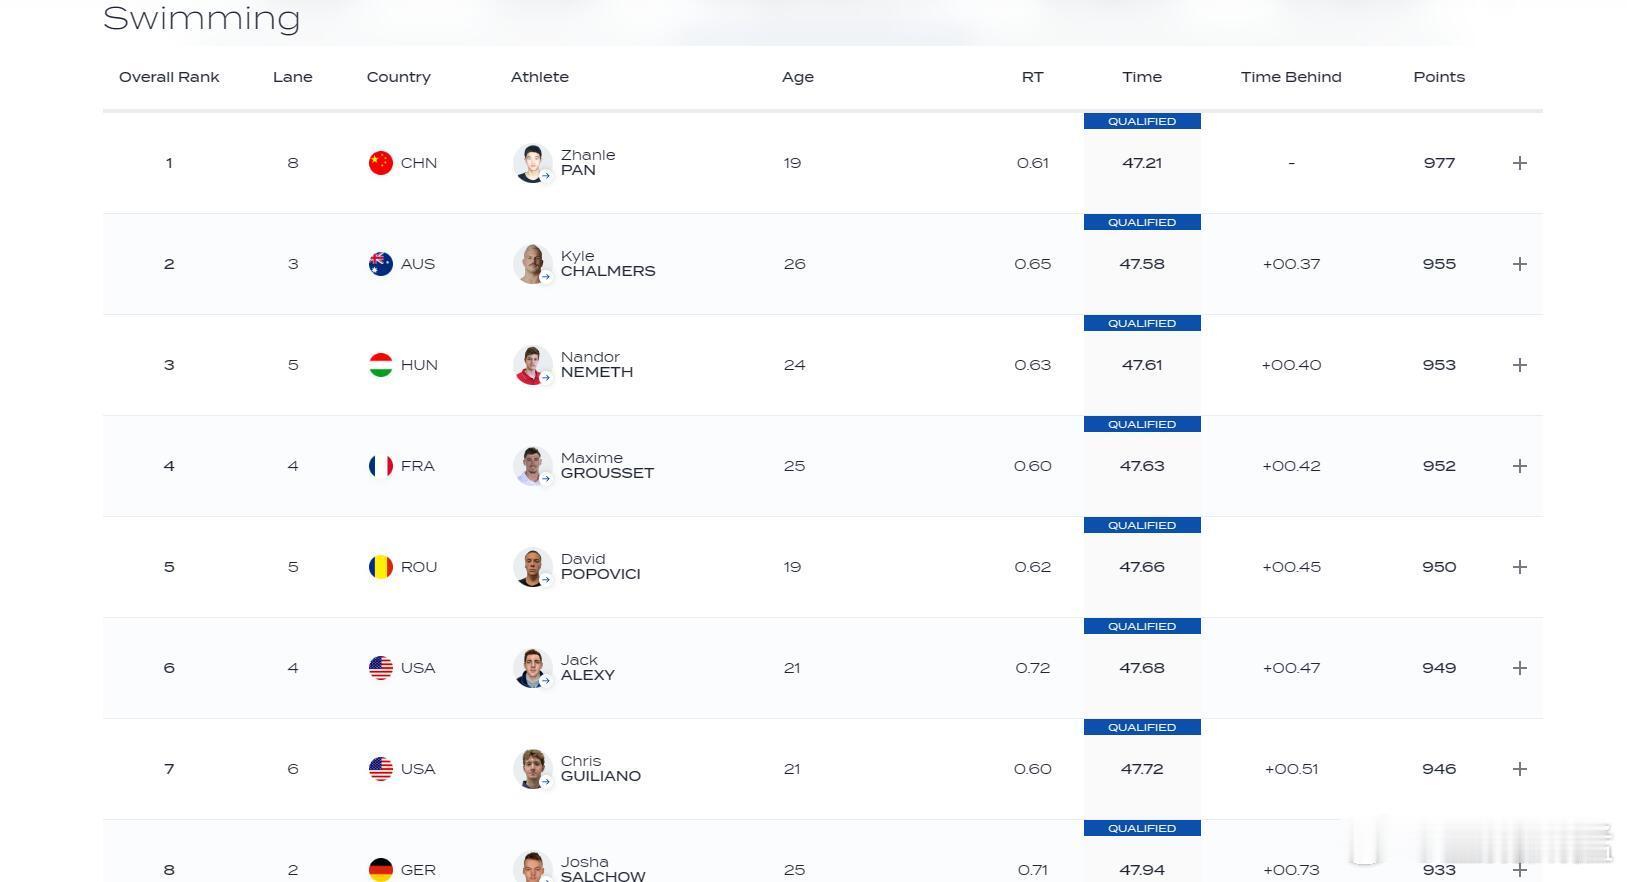Click the Germany flag icon

(381, 870)
